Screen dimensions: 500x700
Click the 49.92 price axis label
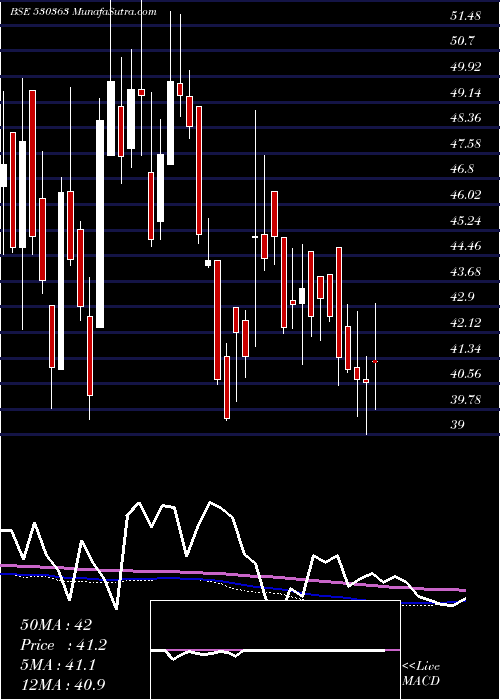tap(466, 67)
